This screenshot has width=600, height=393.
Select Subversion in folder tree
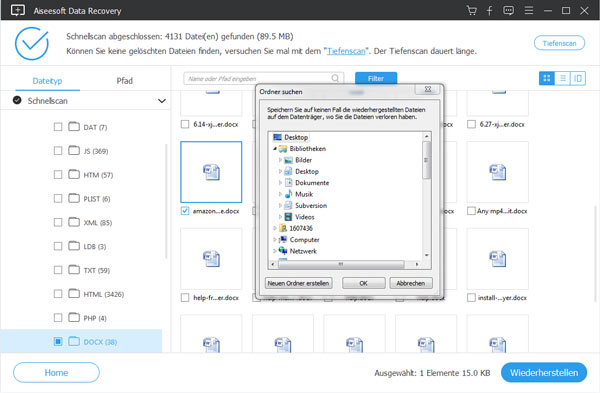[x=311, y=205]
